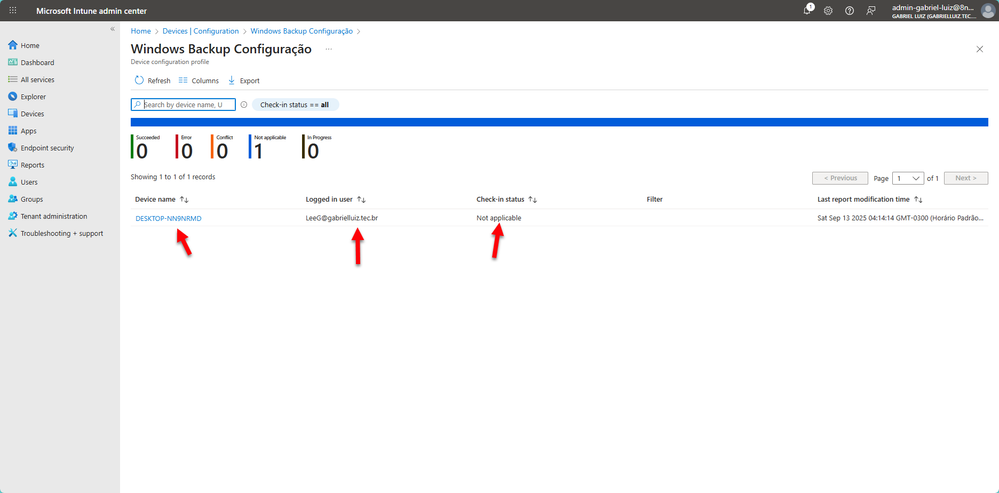Open the Page number dropdown
Screen dimensions: 999x493
(908, 178)
